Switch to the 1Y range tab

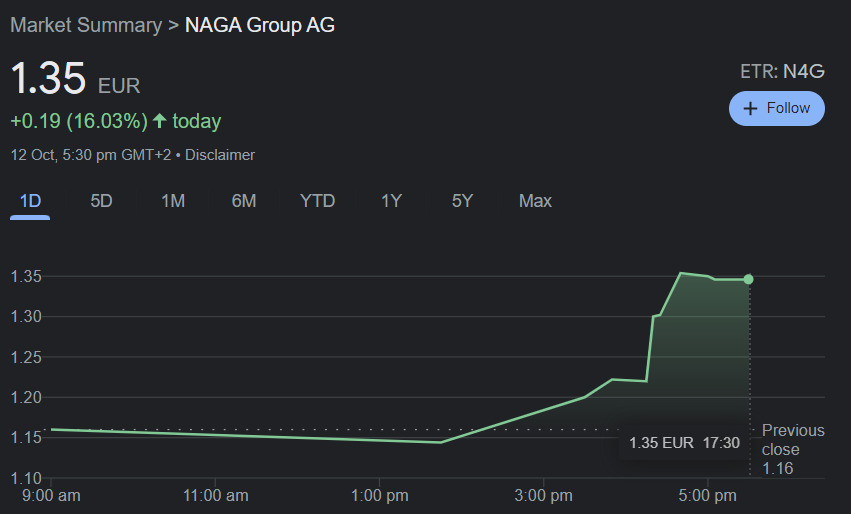pos(391,201)
